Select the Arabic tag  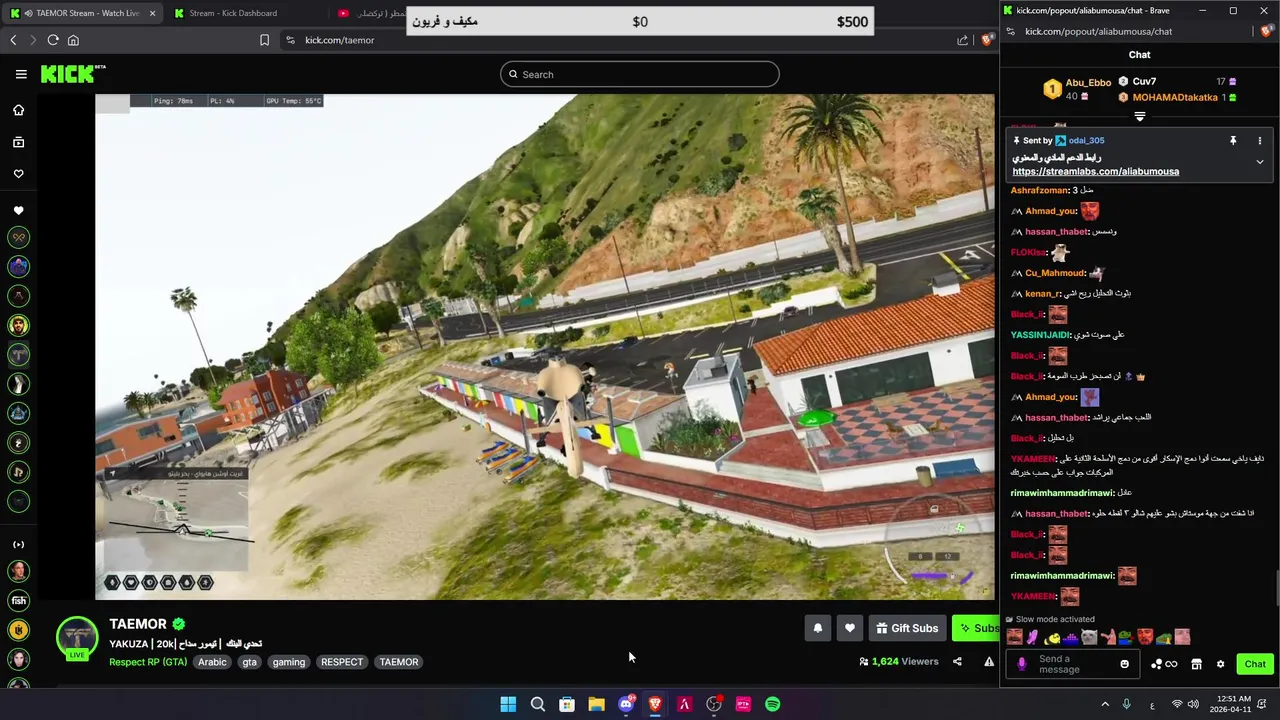[x=212, y=662]
